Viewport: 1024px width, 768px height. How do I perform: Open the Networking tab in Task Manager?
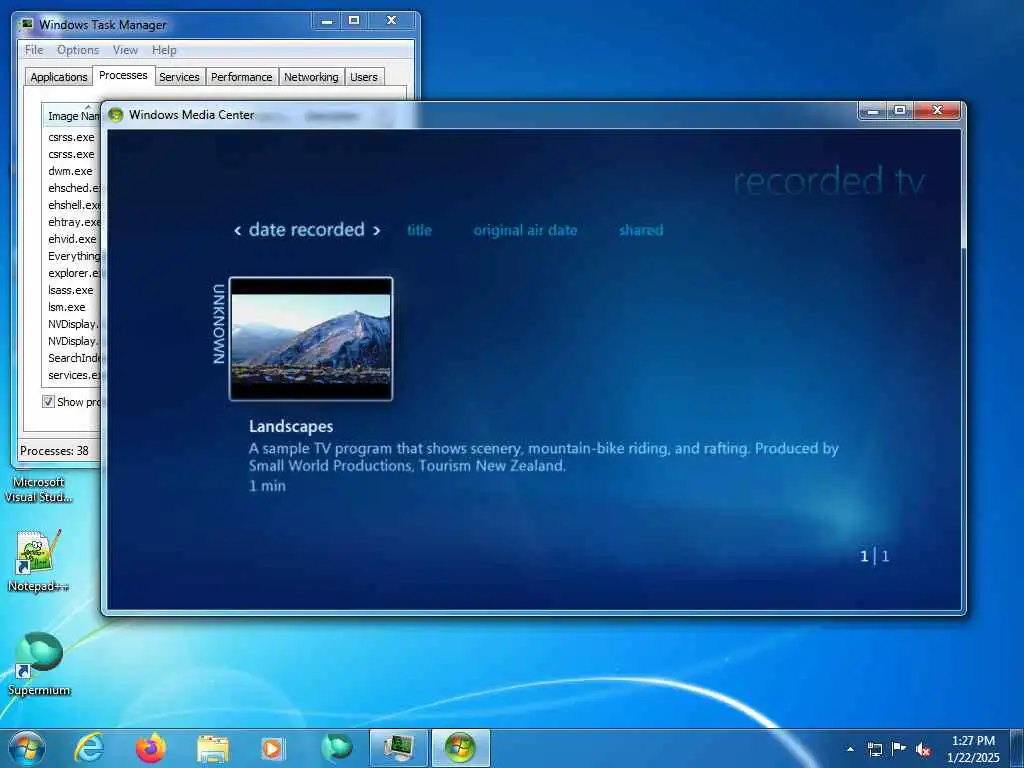(311, 77)
